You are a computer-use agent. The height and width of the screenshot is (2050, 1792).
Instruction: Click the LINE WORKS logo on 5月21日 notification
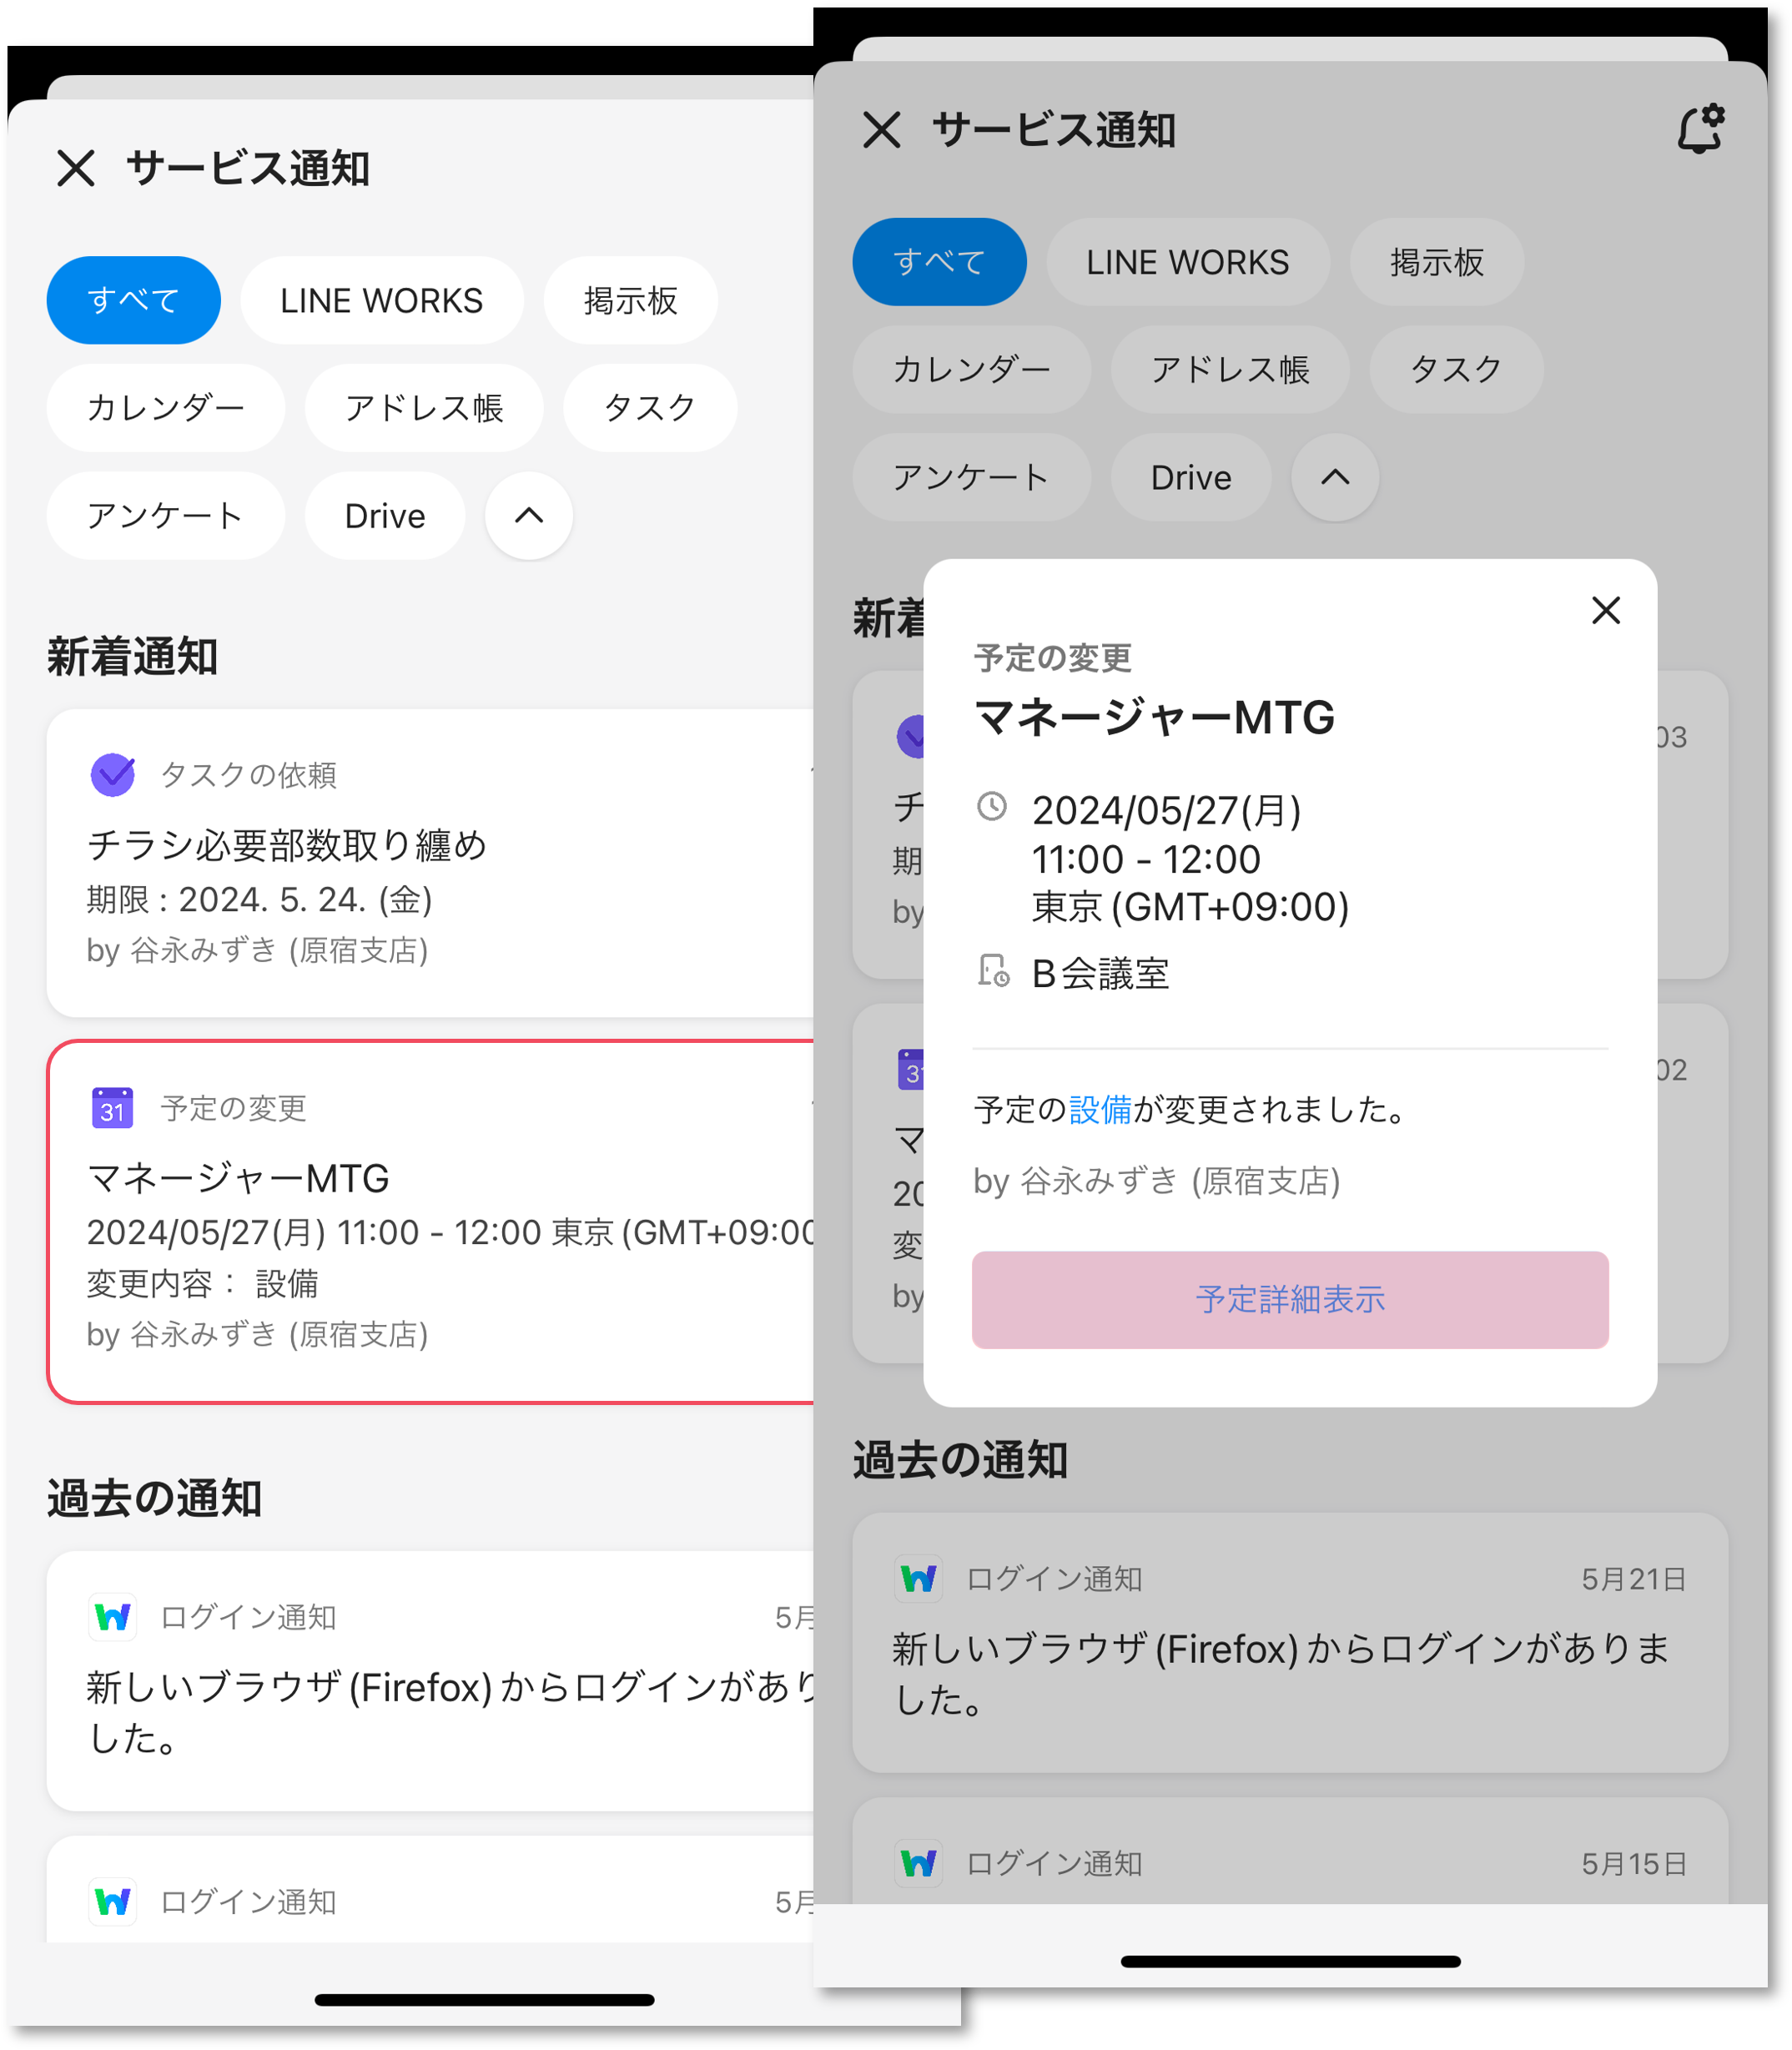point(918,1579)
